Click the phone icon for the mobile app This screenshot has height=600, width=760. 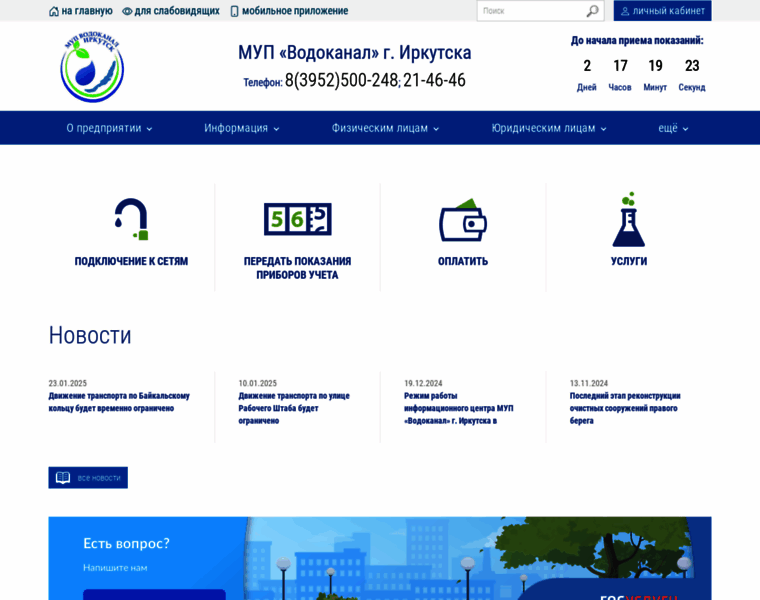tap(234, 11)
